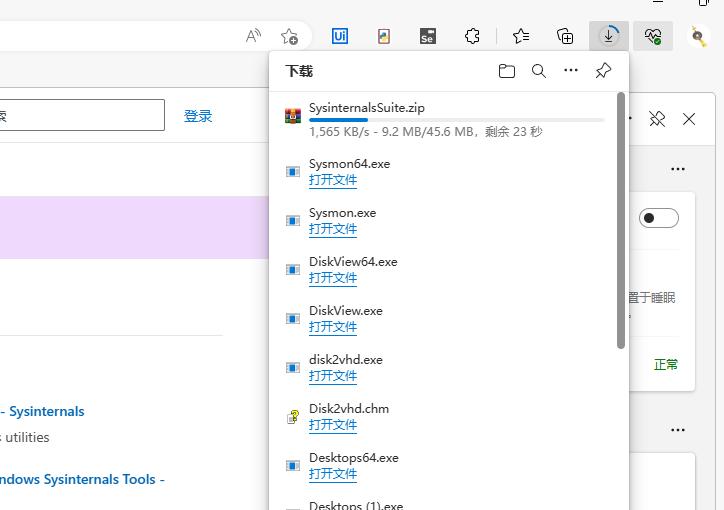Open more options in downloads panel
Image resolution: width=724 pixels, height=510 pixels.
pyautogui.click(x=571, y=70)
